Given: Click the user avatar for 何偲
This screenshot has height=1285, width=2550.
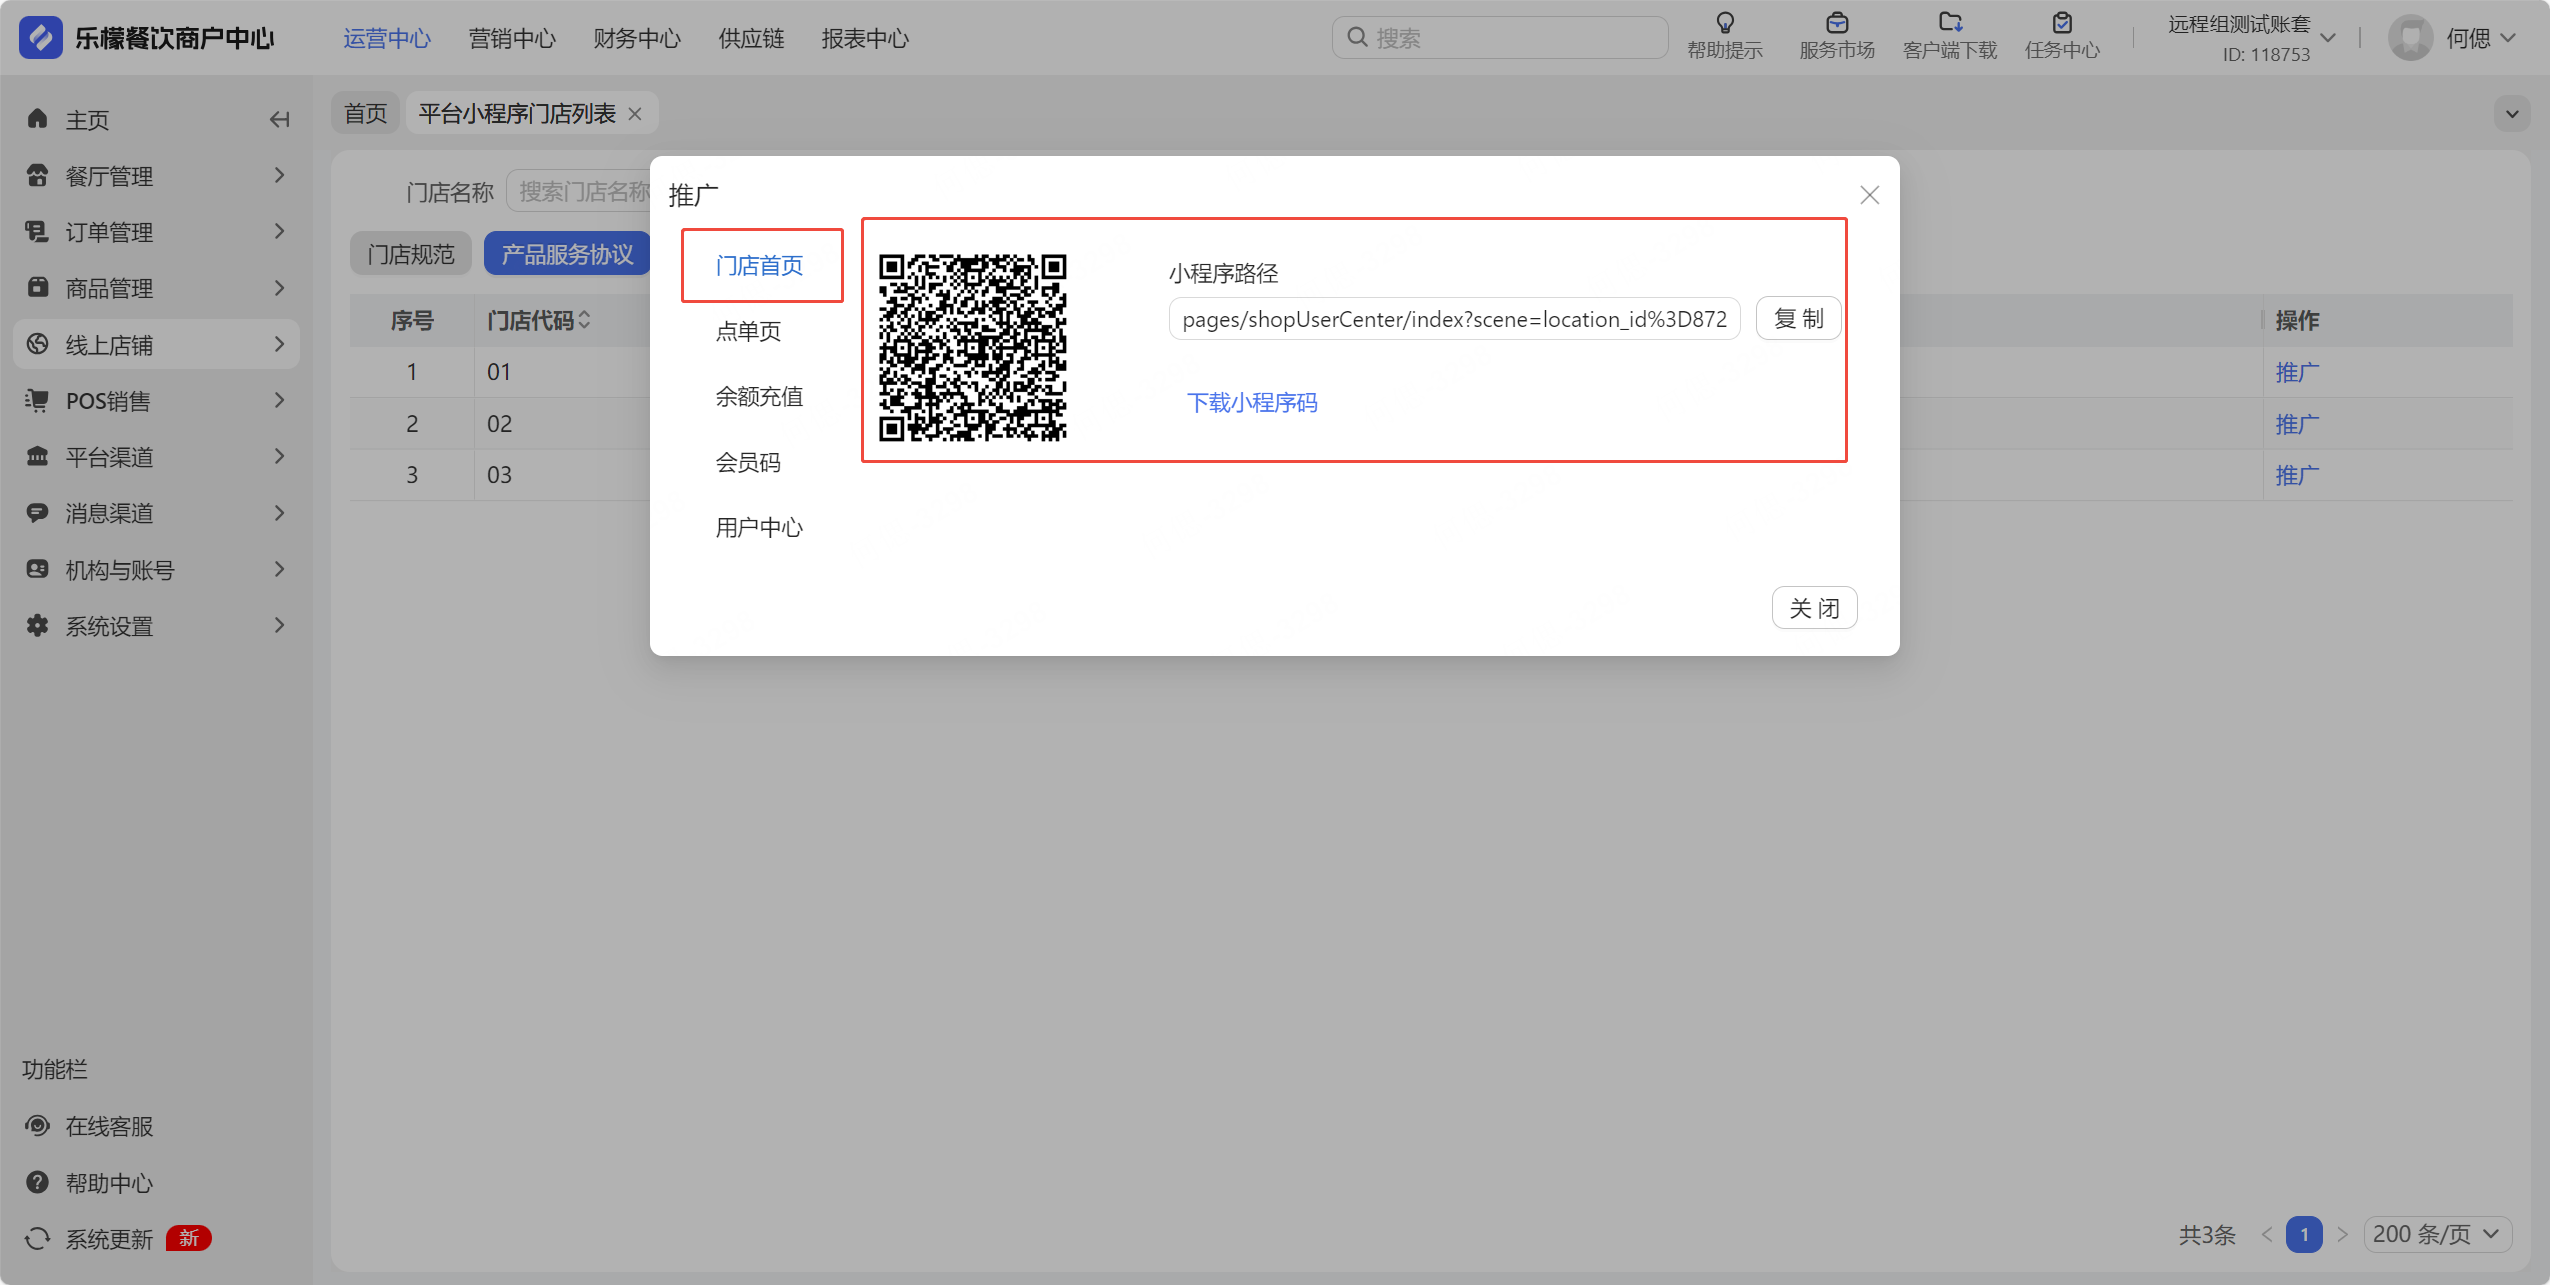Looking at the screenshot, I should (x=2410, y=38).
